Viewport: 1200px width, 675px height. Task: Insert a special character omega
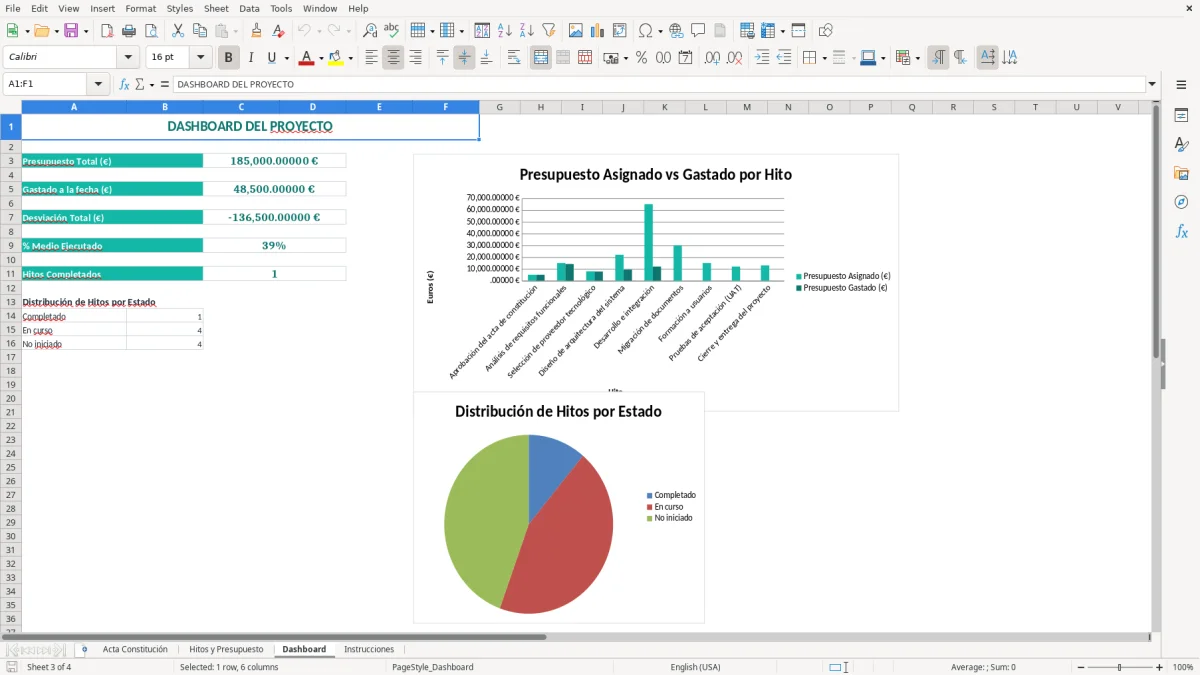[x=645, y=31]
